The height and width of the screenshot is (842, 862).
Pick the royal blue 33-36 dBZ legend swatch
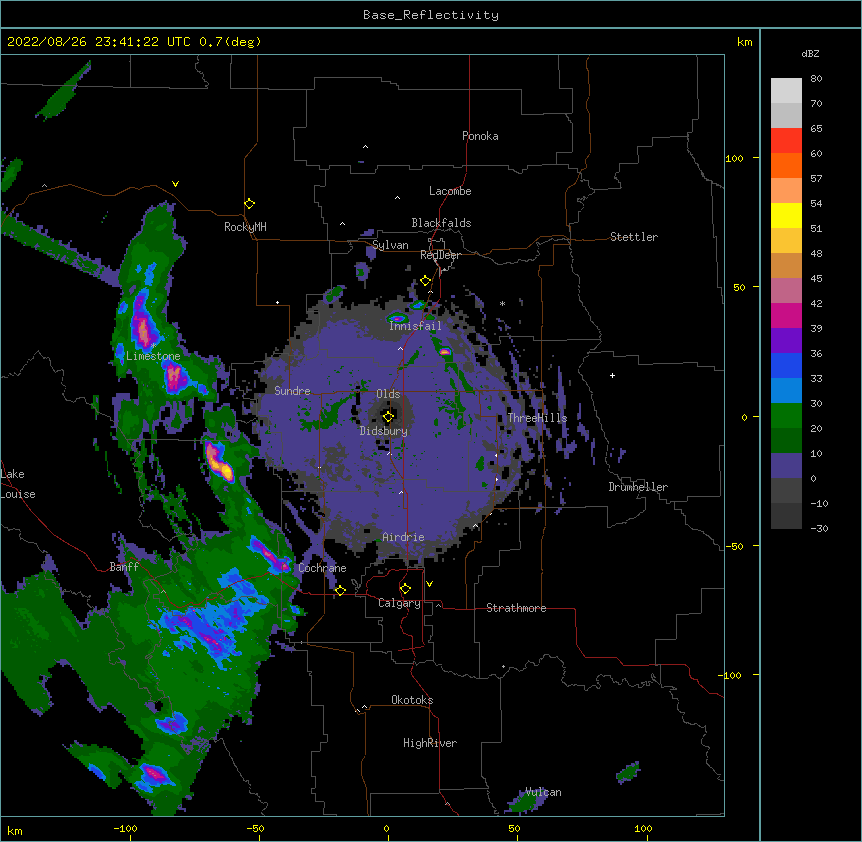786,365
